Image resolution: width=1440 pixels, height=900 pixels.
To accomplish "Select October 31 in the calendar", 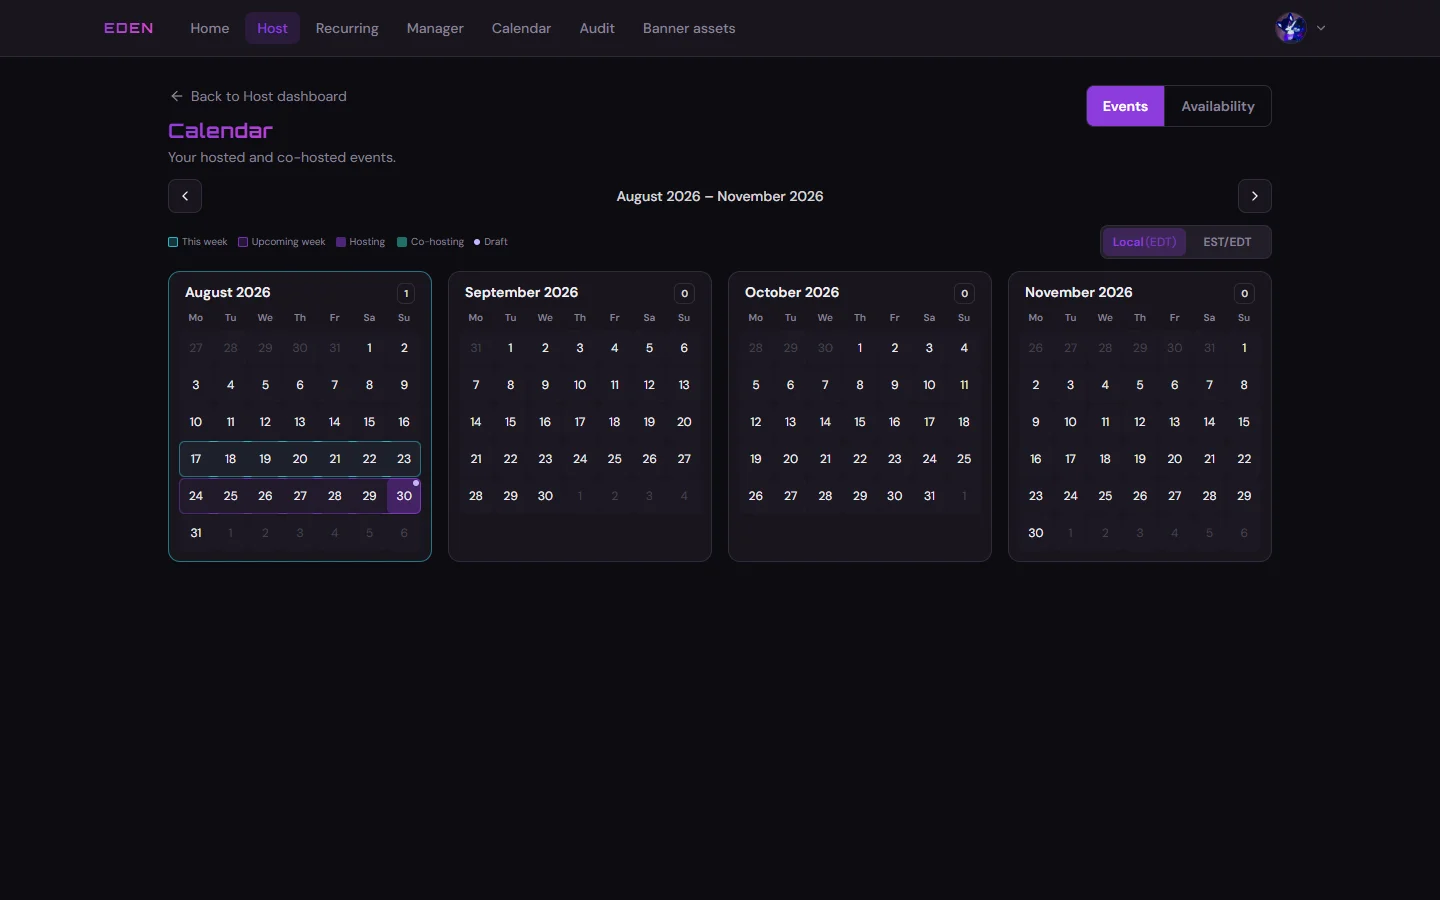I will pyautogui.click(x=929, y=496).
